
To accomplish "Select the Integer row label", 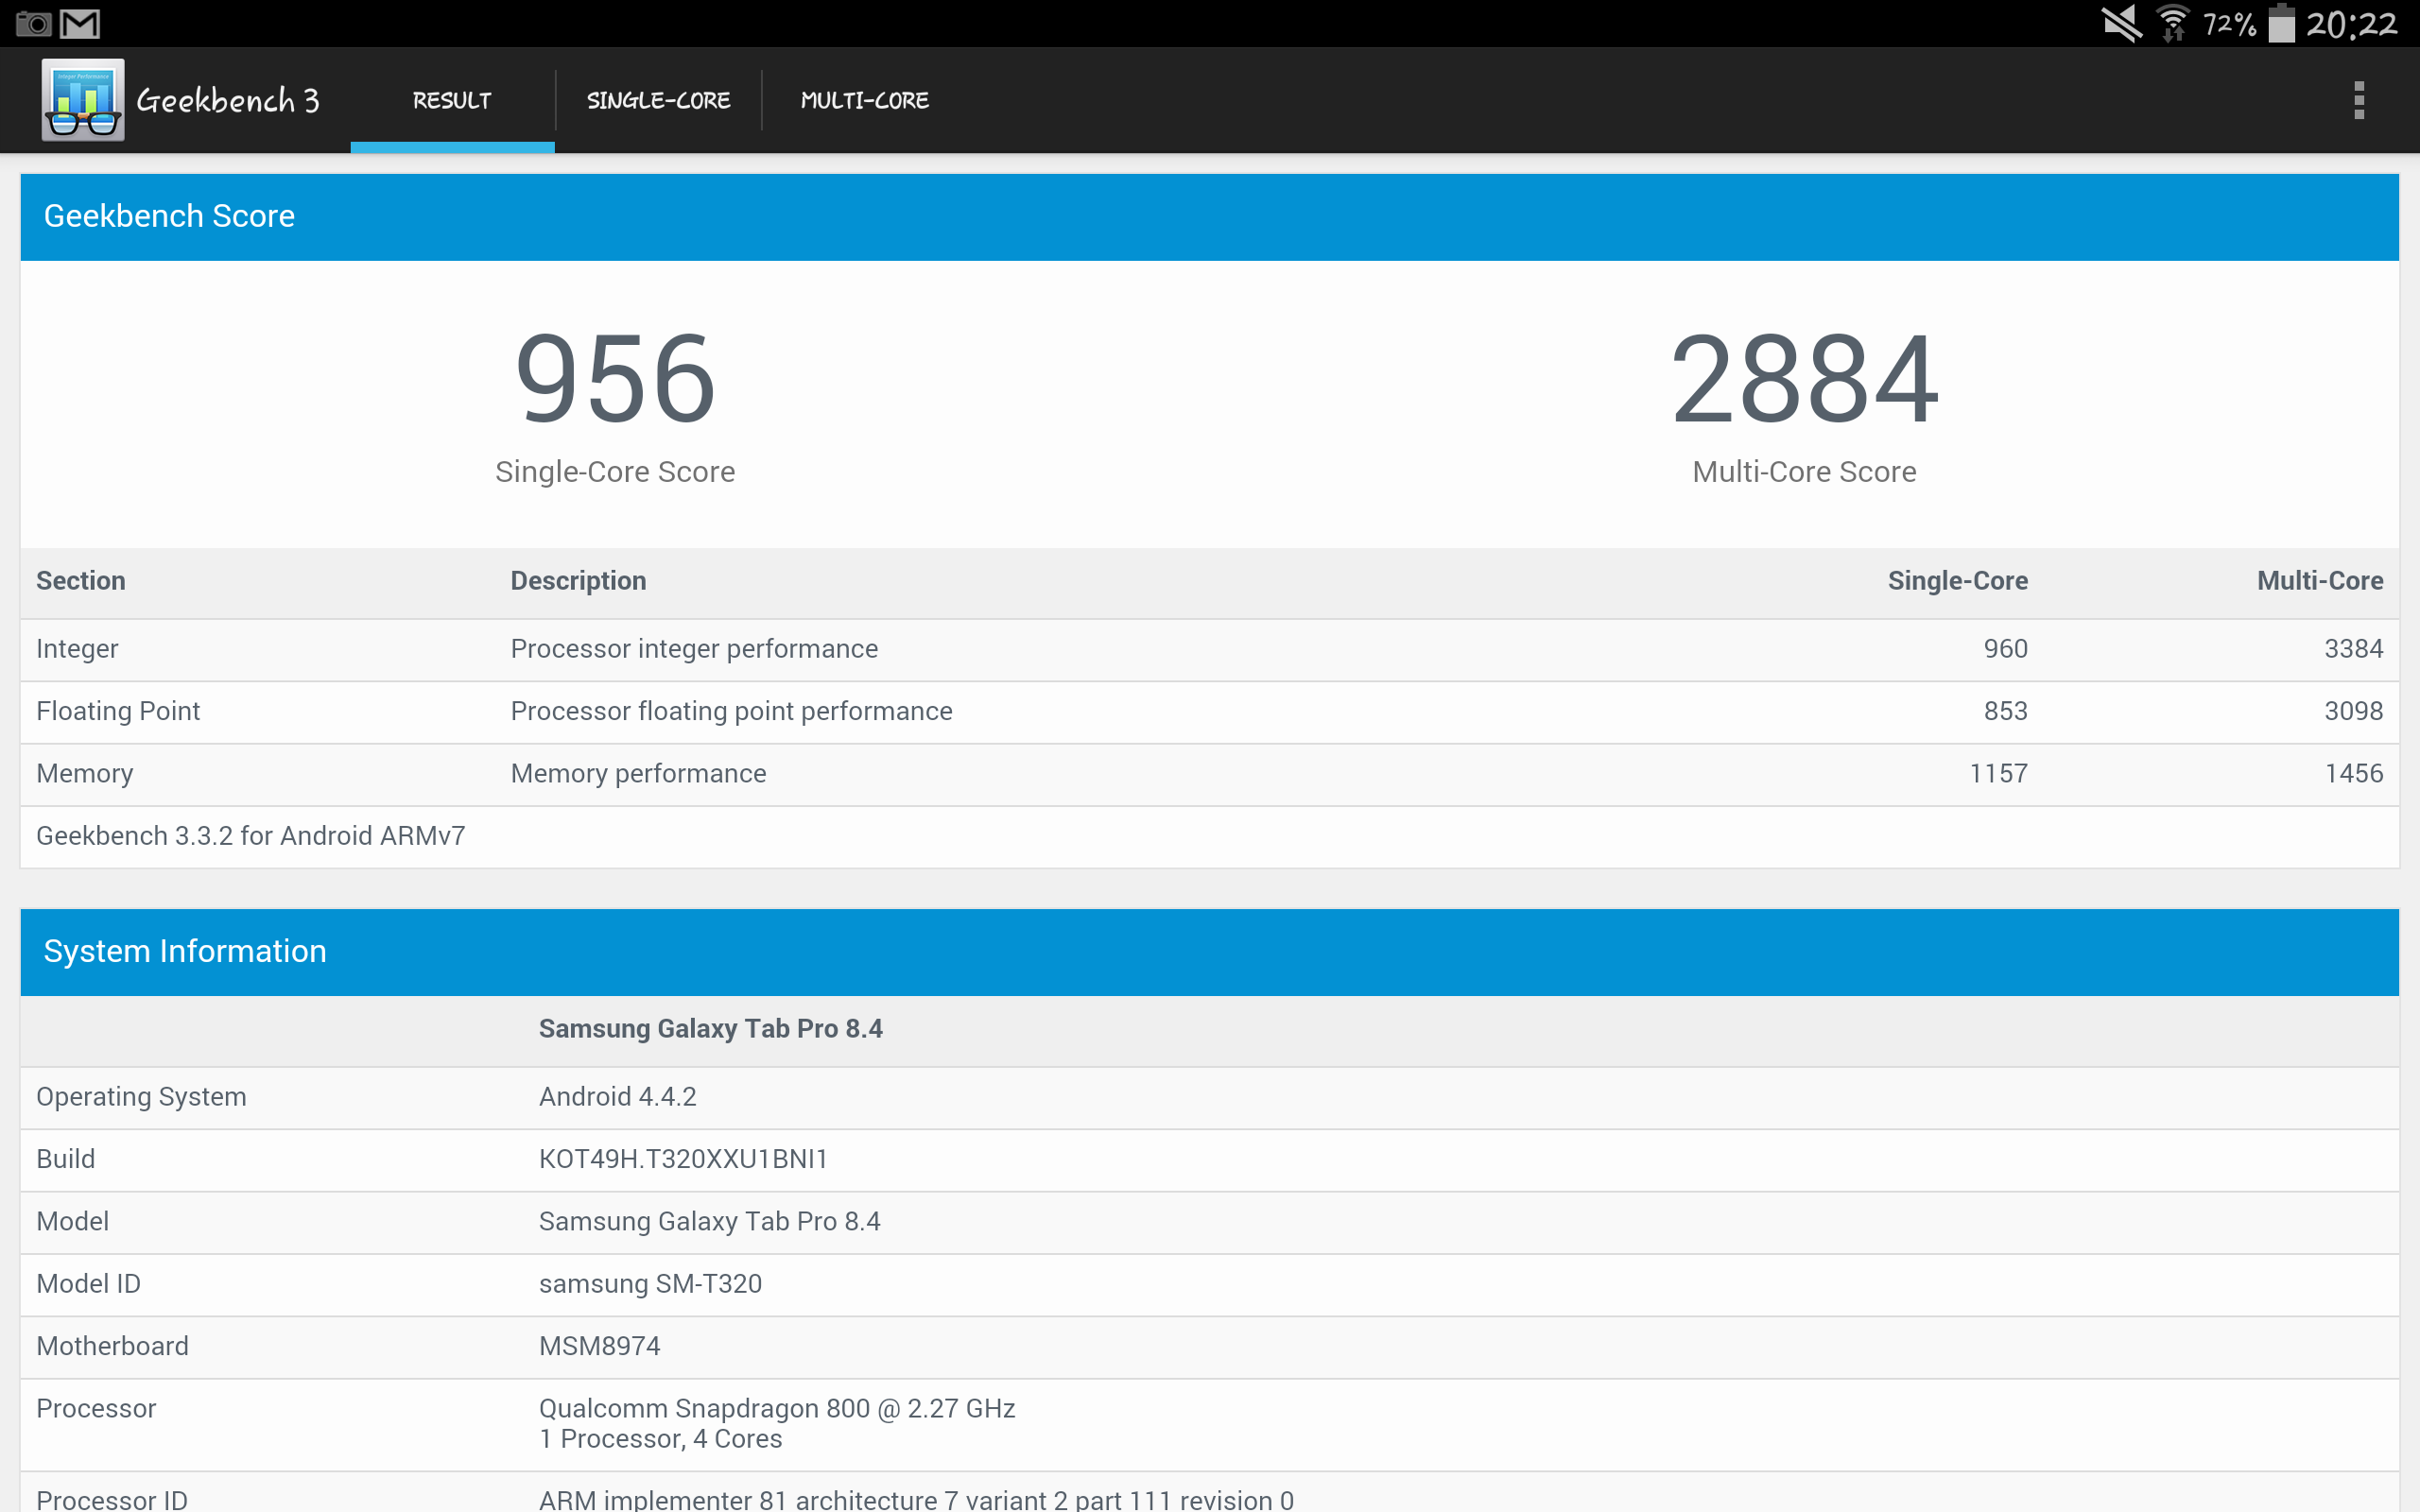I will (x=77, y=650).
